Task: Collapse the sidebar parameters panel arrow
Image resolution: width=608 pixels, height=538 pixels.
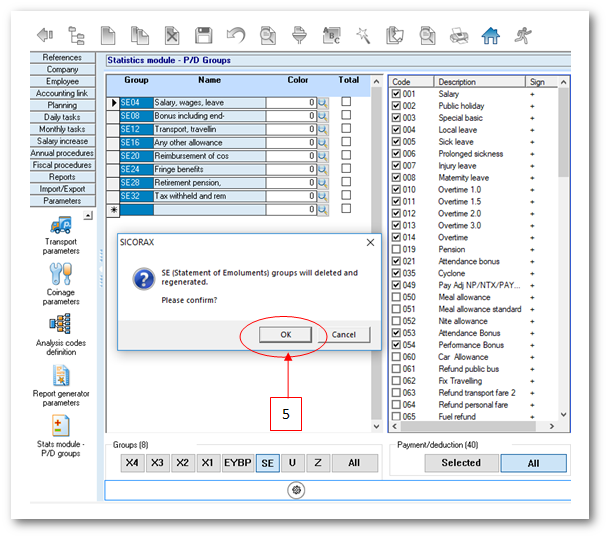Action: (x=88, y=215)
